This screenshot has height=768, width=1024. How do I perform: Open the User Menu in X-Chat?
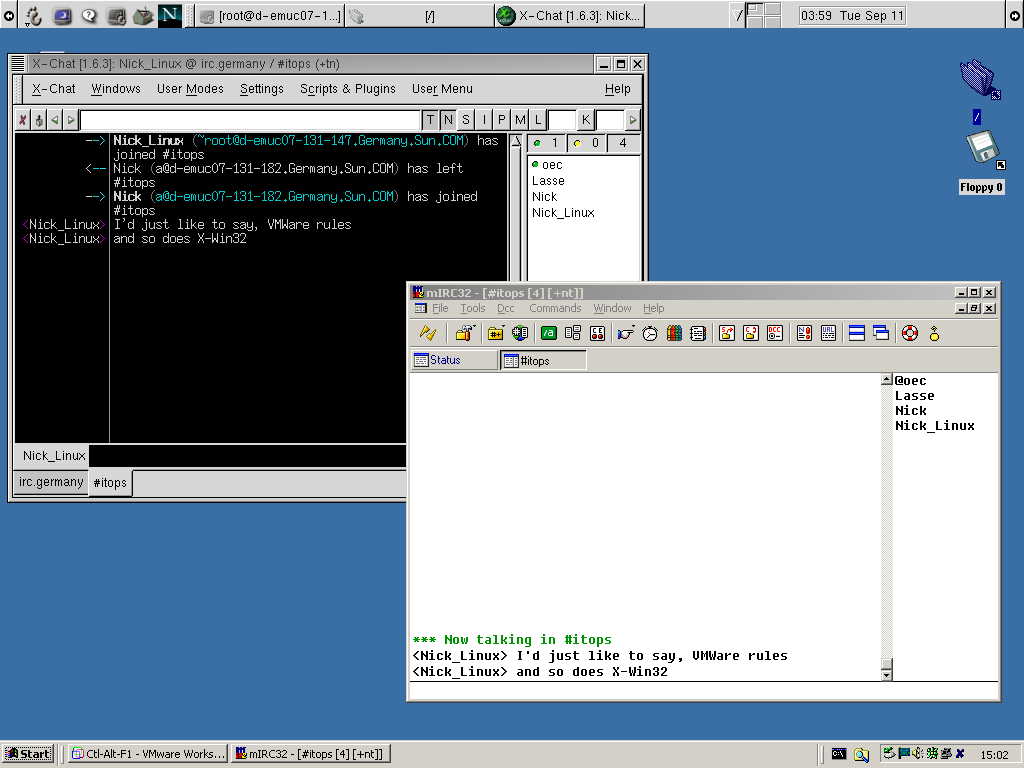[442, 89]
